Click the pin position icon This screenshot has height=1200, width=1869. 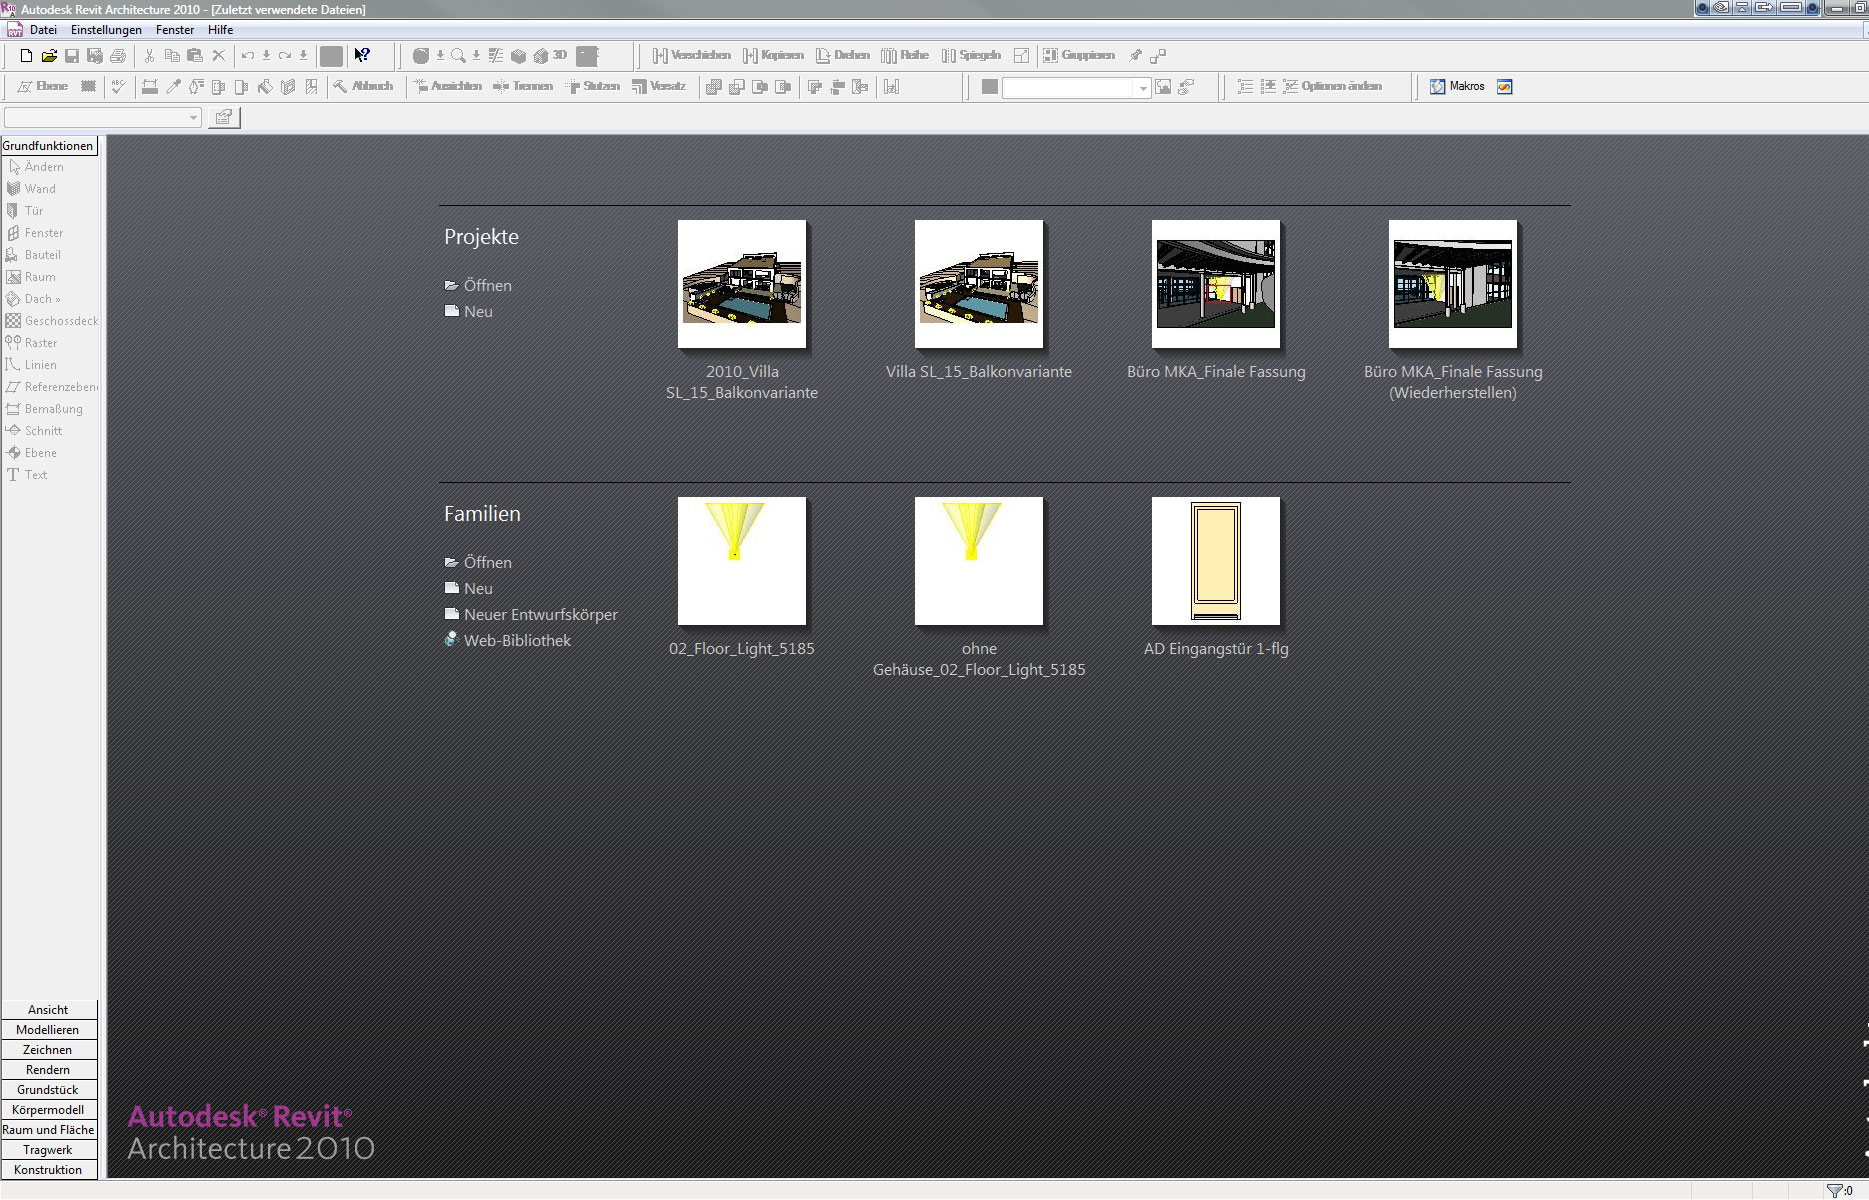tap(1136, 56)
